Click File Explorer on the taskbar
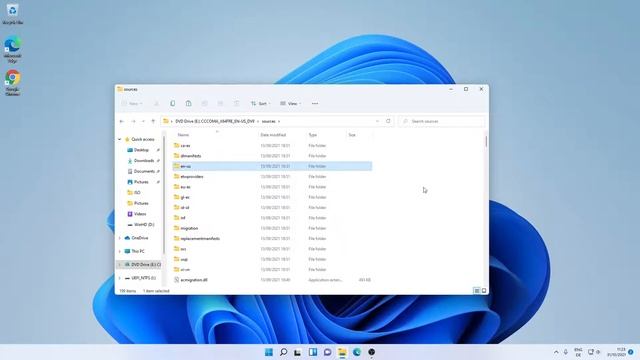 (342, 352)
